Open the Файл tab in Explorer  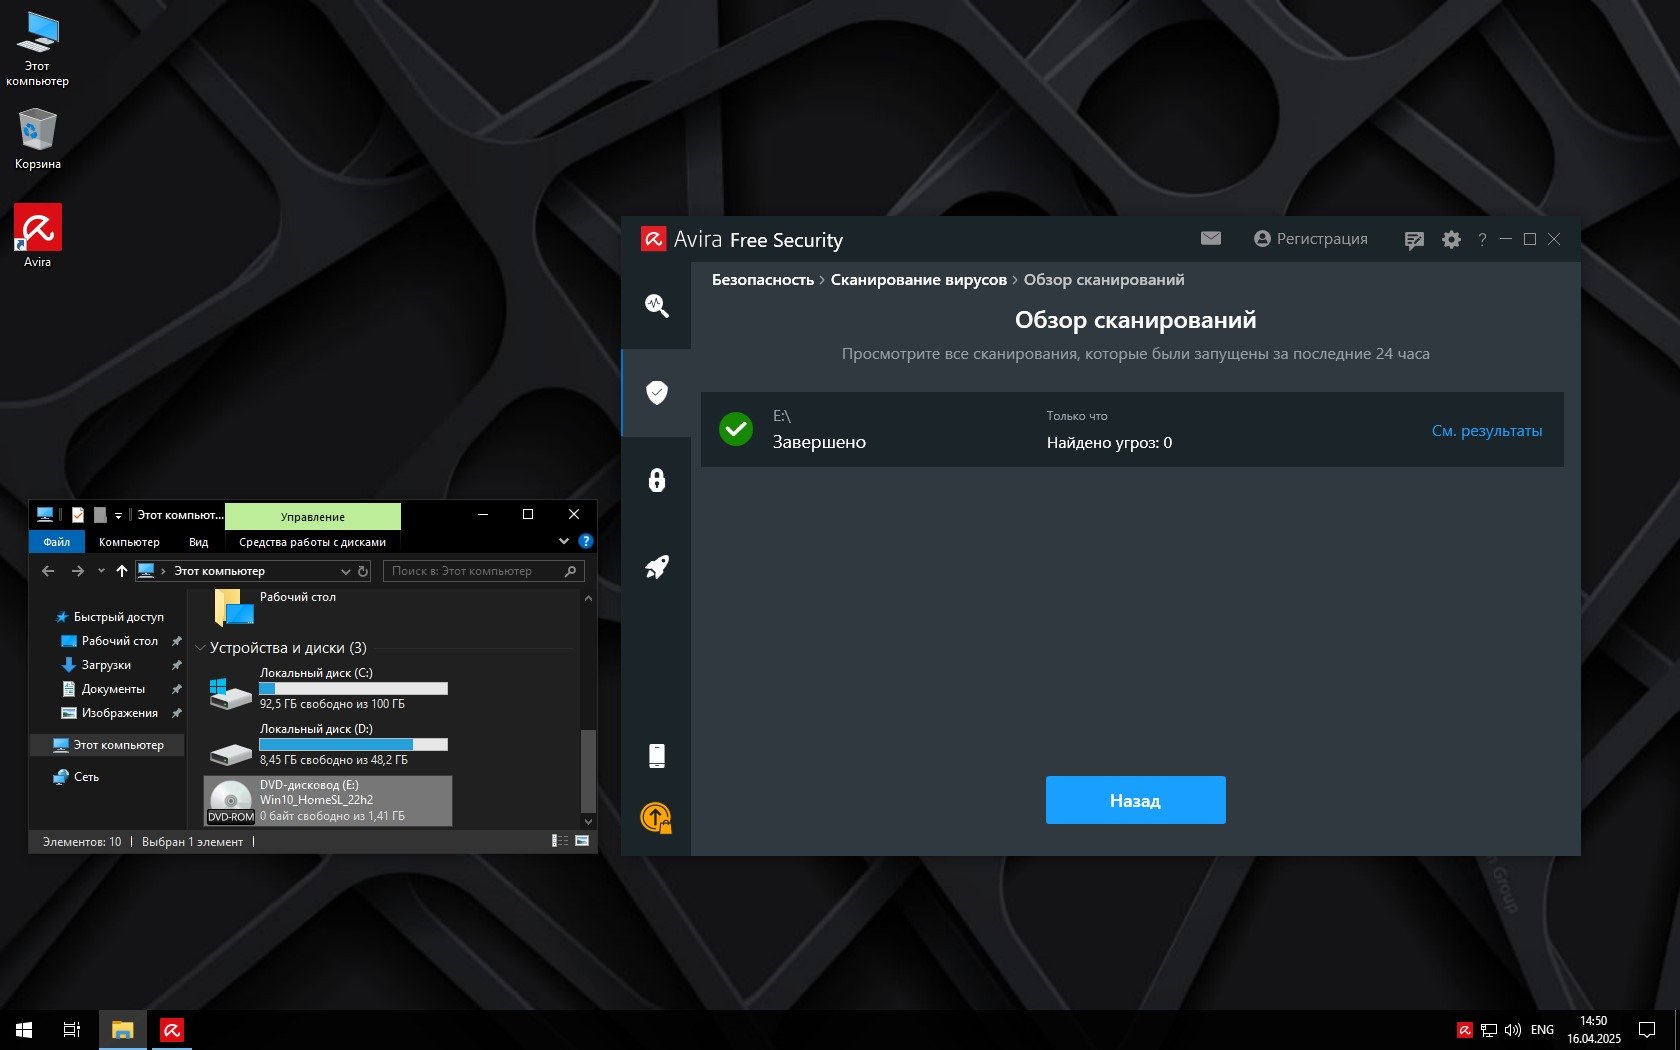pos(57,542)
